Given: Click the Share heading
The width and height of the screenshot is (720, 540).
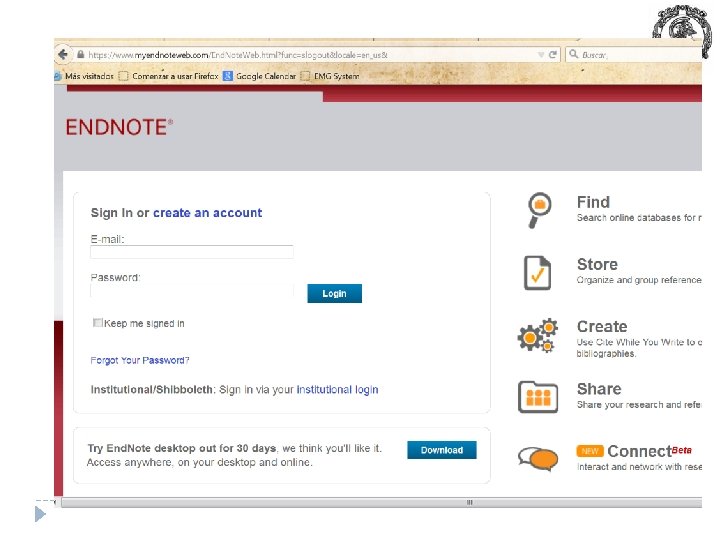Looking at the screenshot, I should click(599, 389).
